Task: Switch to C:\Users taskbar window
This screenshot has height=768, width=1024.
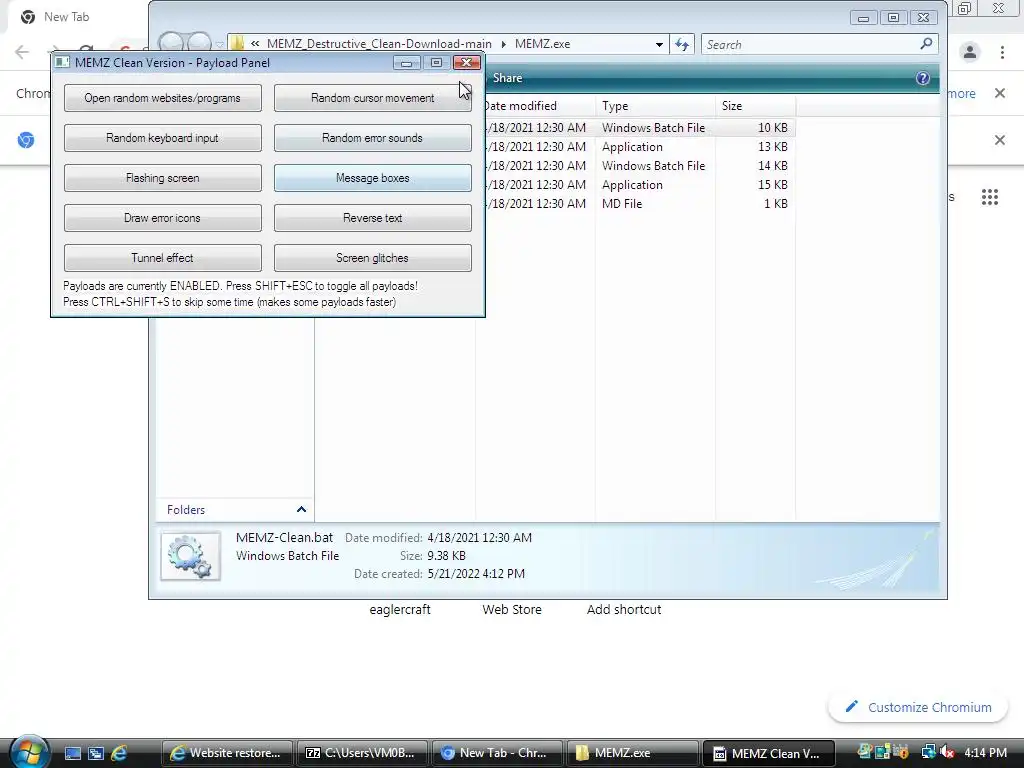Action: point(362,753)
